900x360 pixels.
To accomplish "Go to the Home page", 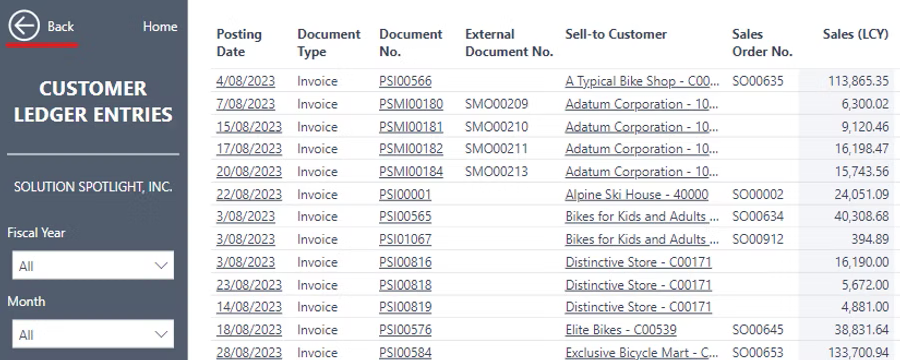I will [x=160, y=26].
